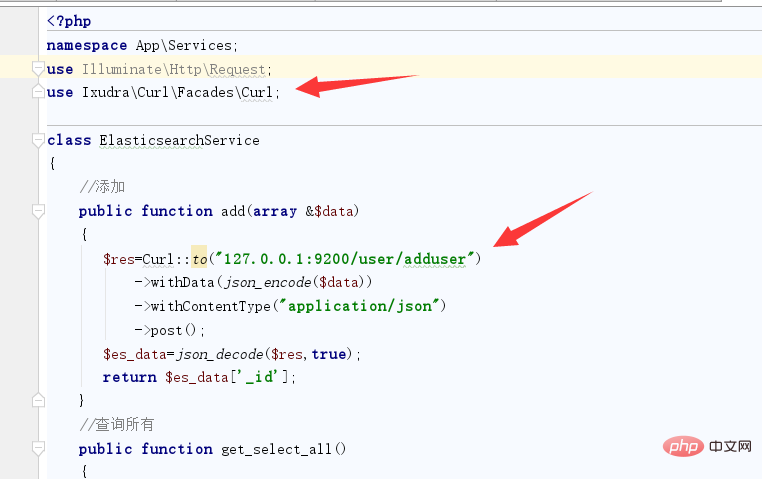Click the highlighted 'to' method call
The image size is (762, 479).
pyautogui.click(x=199, y=259)
